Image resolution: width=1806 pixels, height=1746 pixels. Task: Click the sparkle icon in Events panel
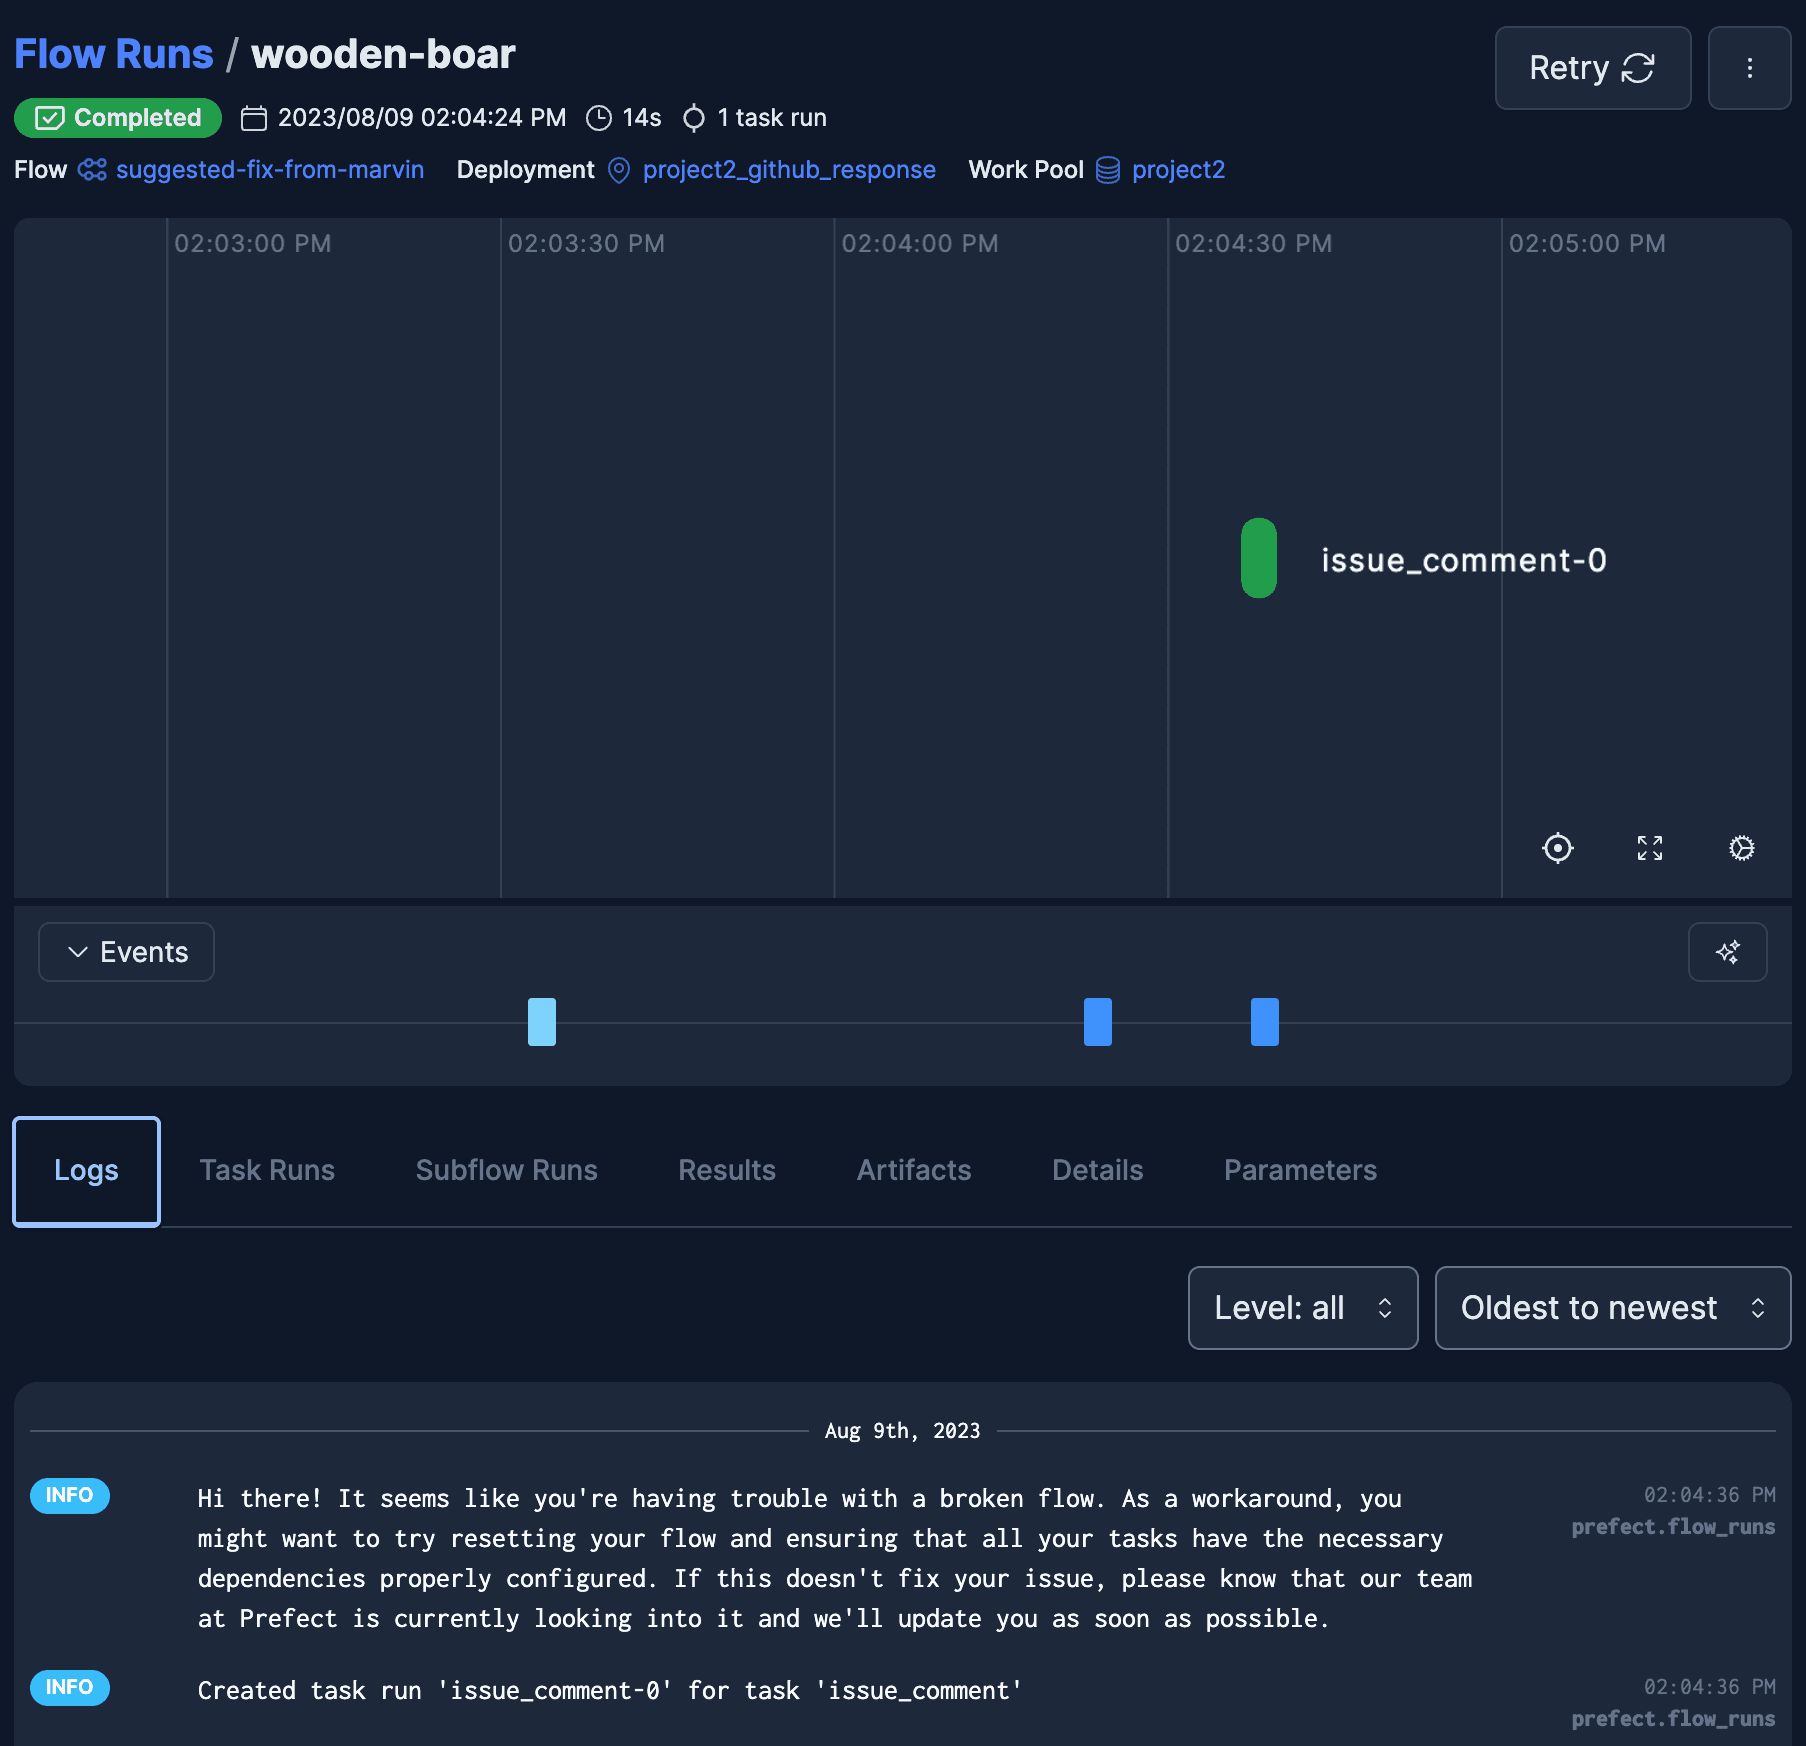coord(1727,952)
